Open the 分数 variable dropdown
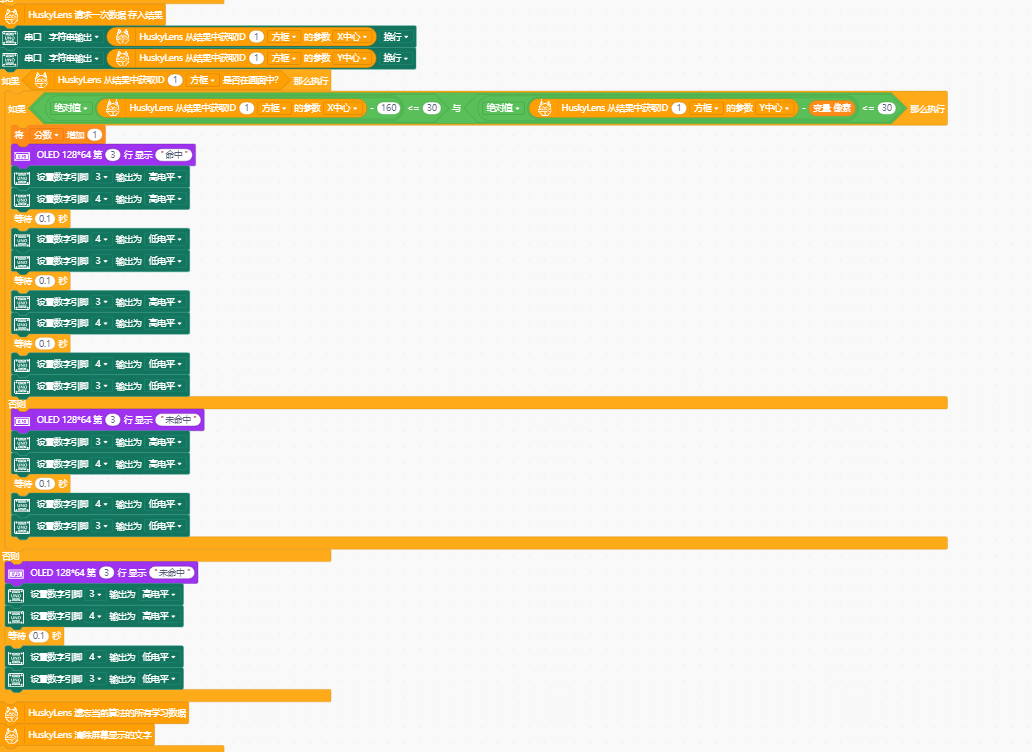 click(x=47, y=134)
